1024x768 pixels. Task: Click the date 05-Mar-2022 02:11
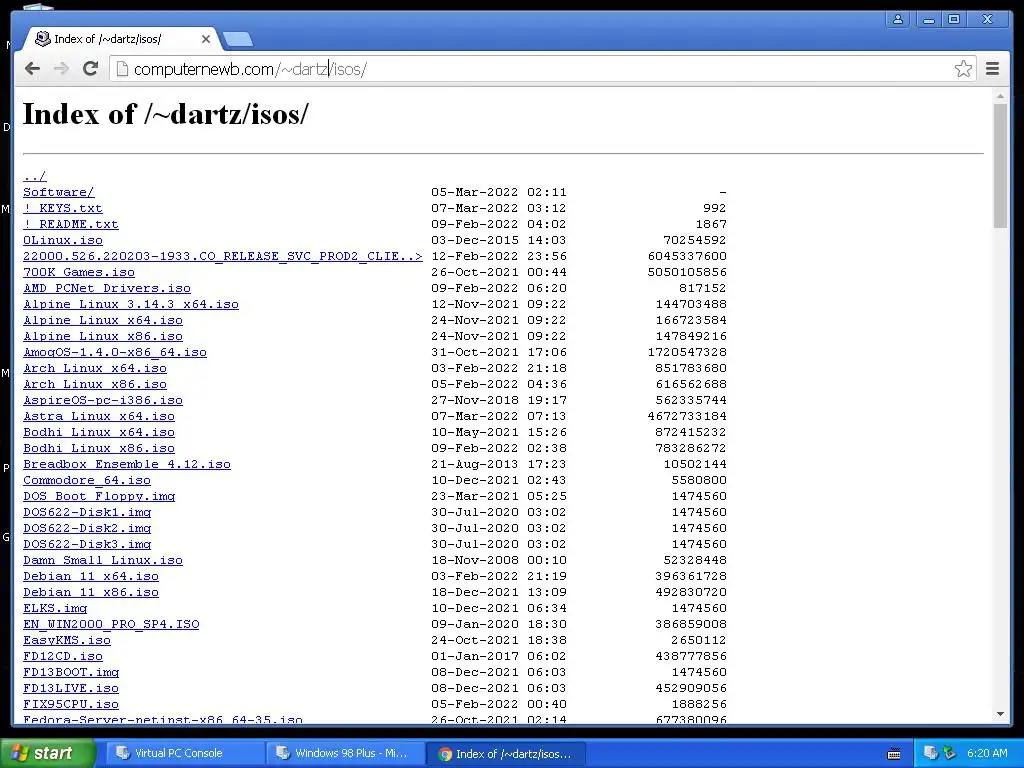coord(499,192)
